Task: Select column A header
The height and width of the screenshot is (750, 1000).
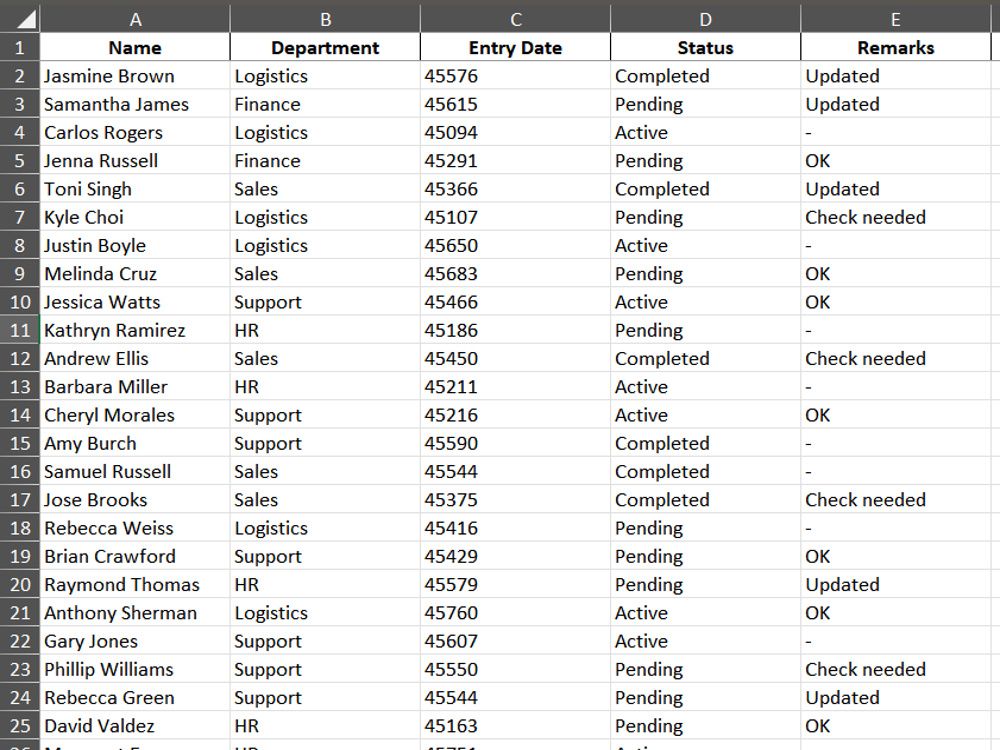Action: [x=135, y=19]
